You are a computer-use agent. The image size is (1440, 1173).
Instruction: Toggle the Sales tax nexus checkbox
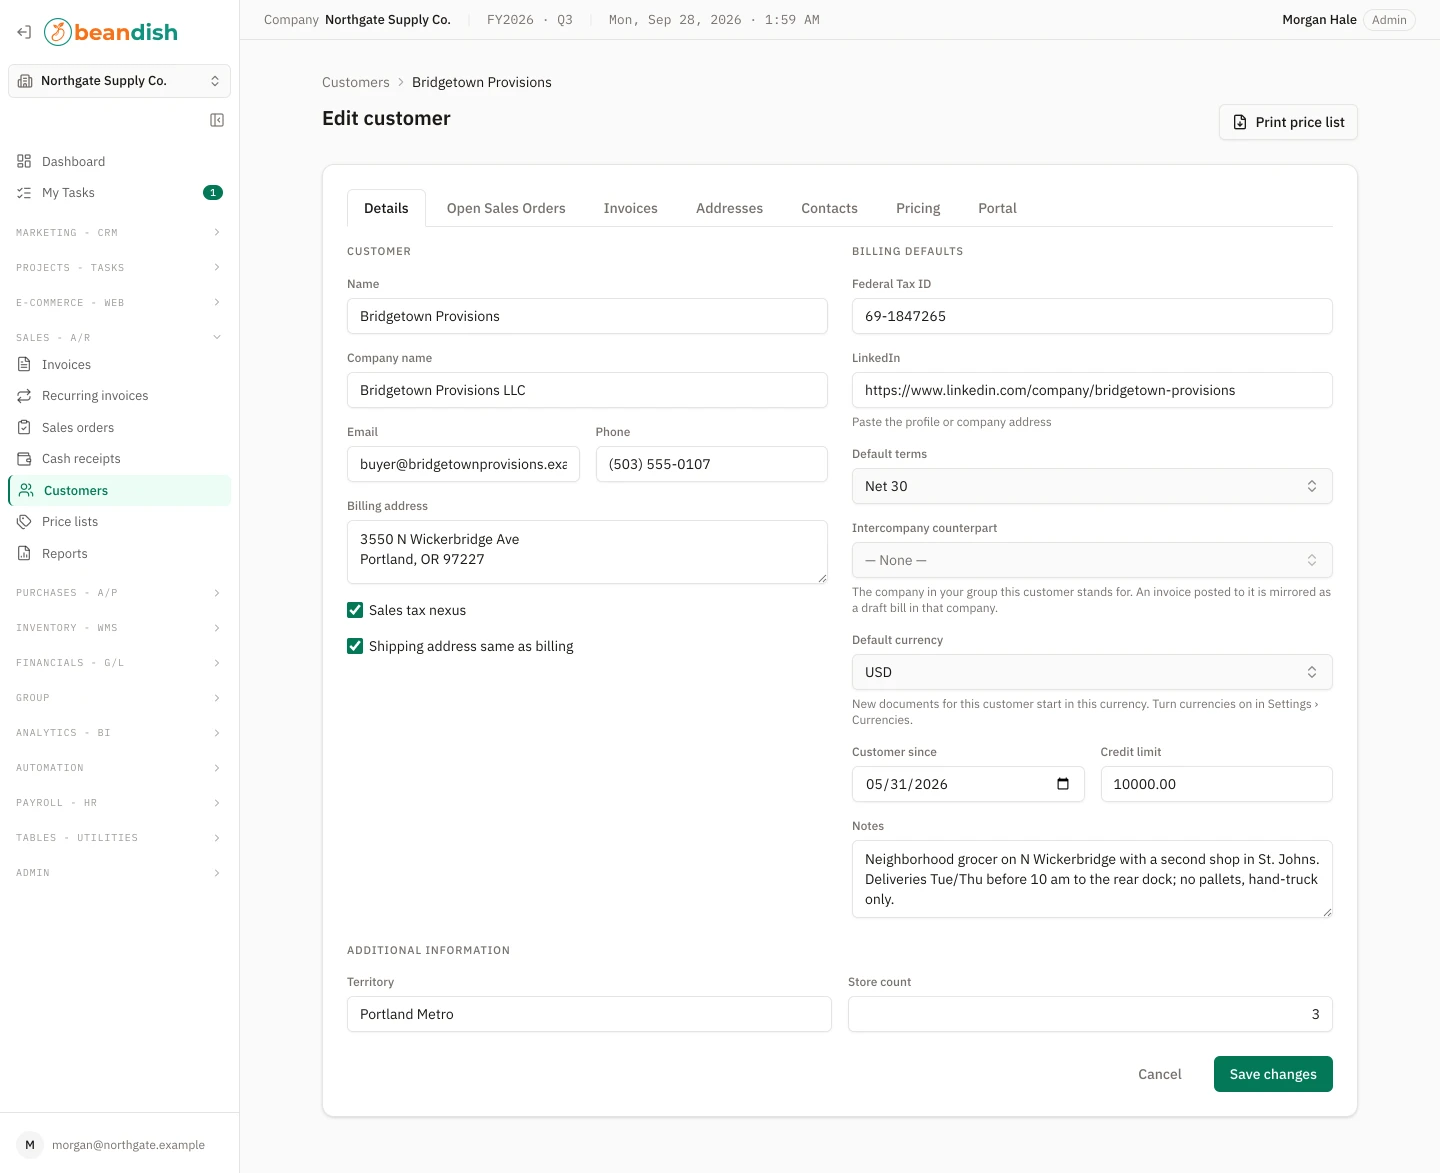point(355,610)
